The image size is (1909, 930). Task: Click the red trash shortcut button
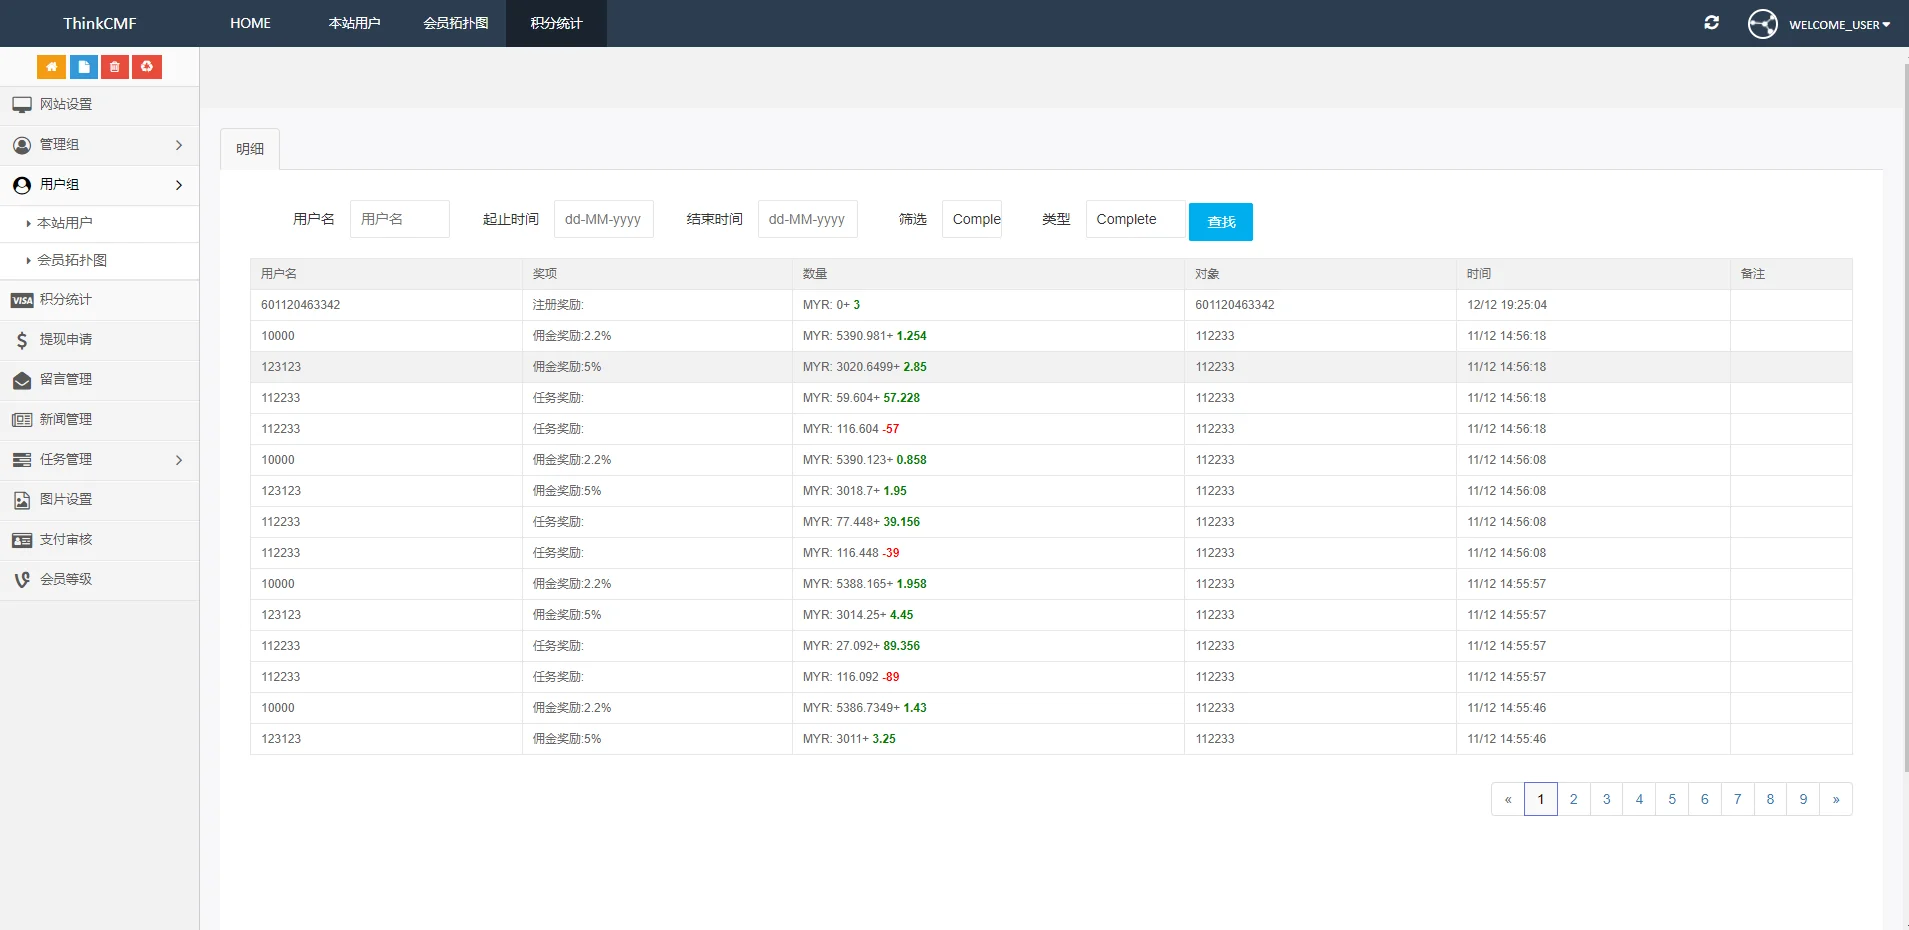tap(115, 67)
